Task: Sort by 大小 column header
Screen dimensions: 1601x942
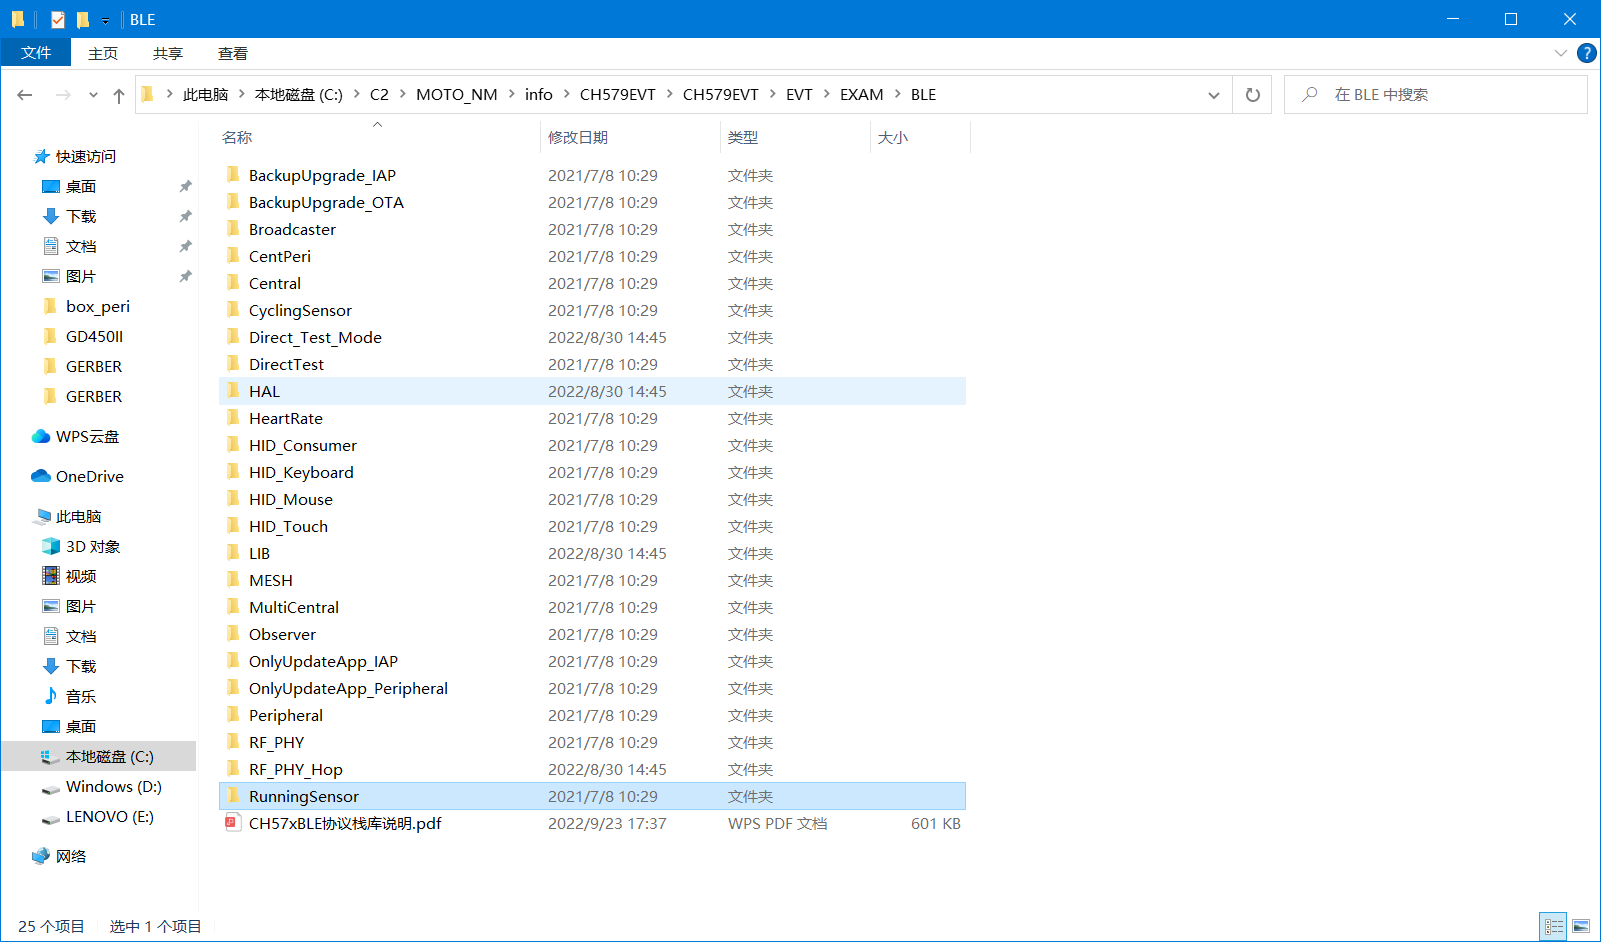Action: coord(920,137)
